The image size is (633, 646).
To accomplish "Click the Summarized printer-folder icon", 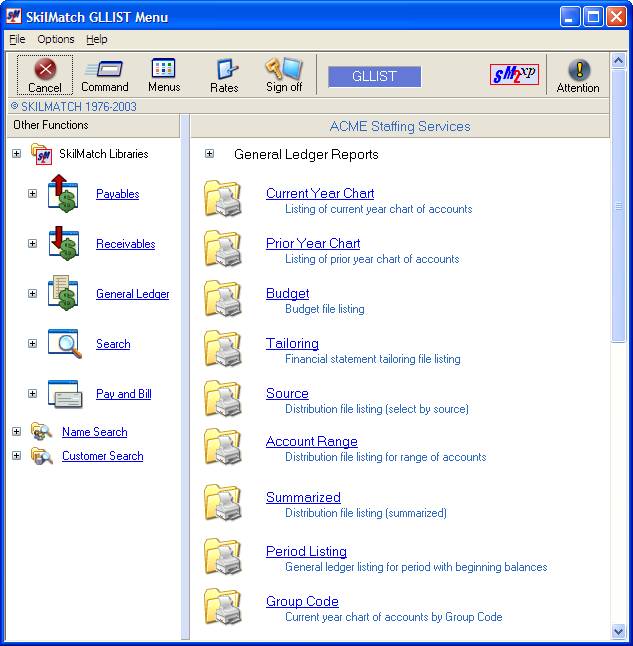I will coord(223,503).
